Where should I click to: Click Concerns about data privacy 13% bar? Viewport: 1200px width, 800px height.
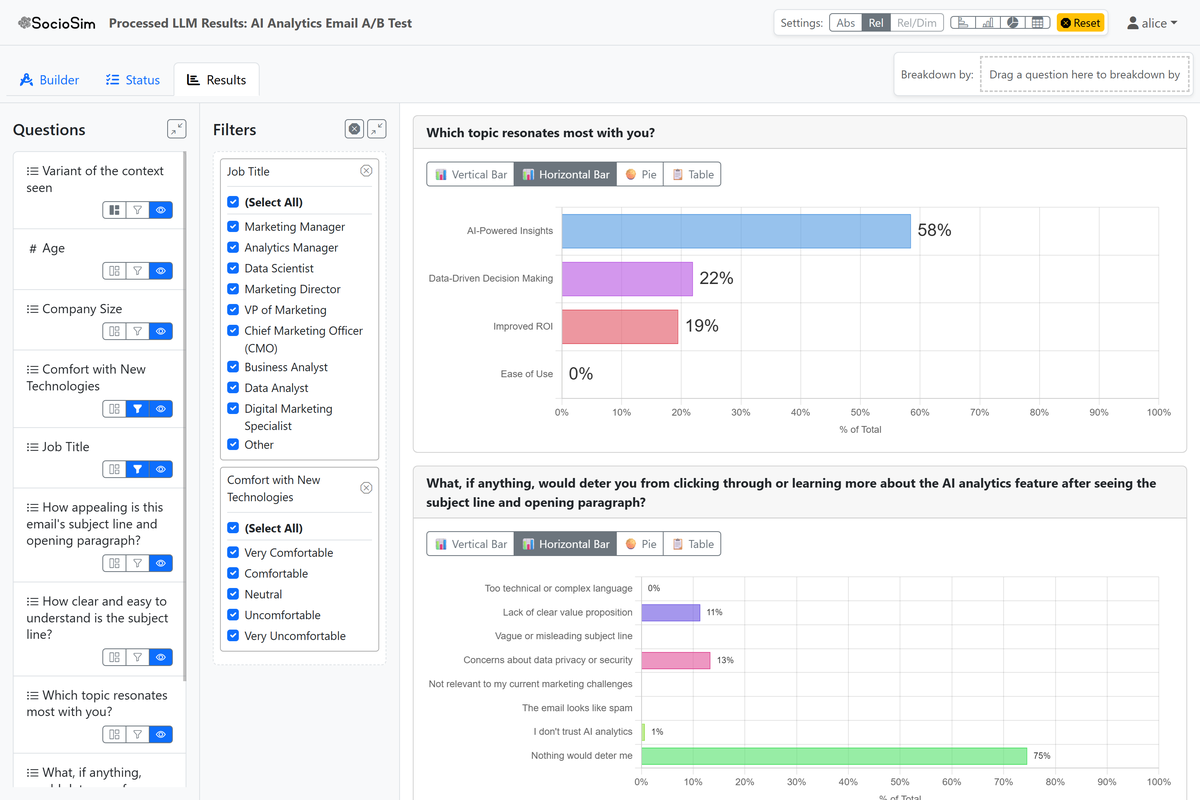676,660
